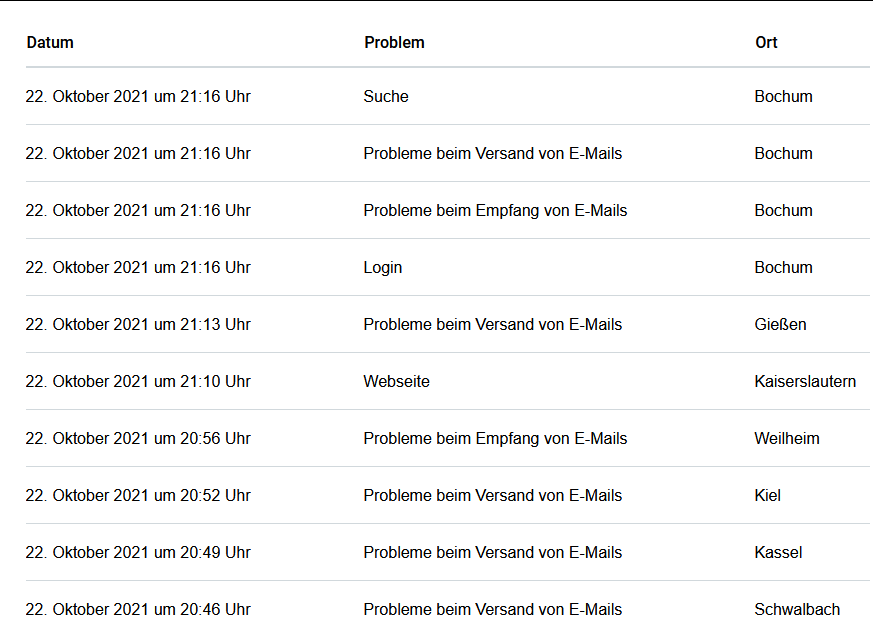Click the Schwalbach location cell
Screen dimensions: 873x629
pos(797,610)
